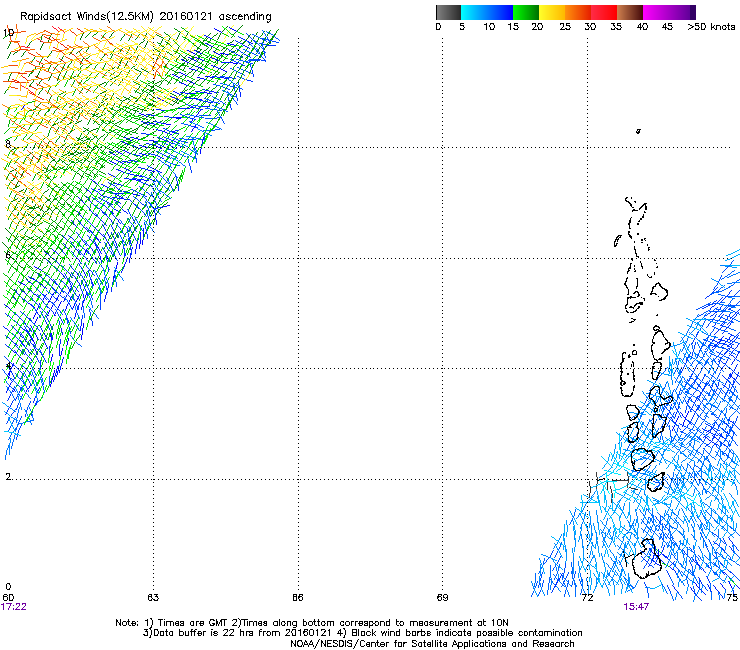
Task: Click the '40' legend scale label
Action: click(x=642, y=27)
